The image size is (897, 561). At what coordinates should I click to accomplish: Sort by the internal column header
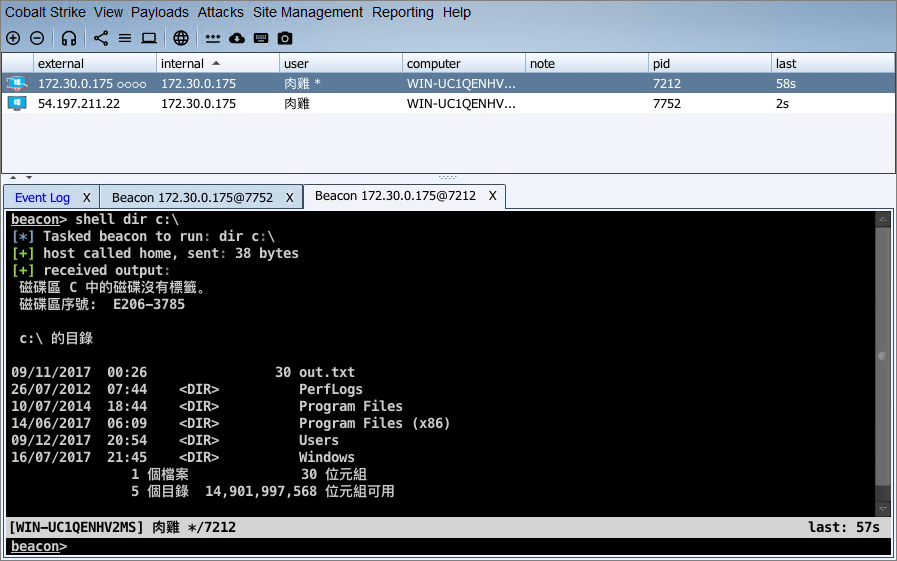point(218,63)
